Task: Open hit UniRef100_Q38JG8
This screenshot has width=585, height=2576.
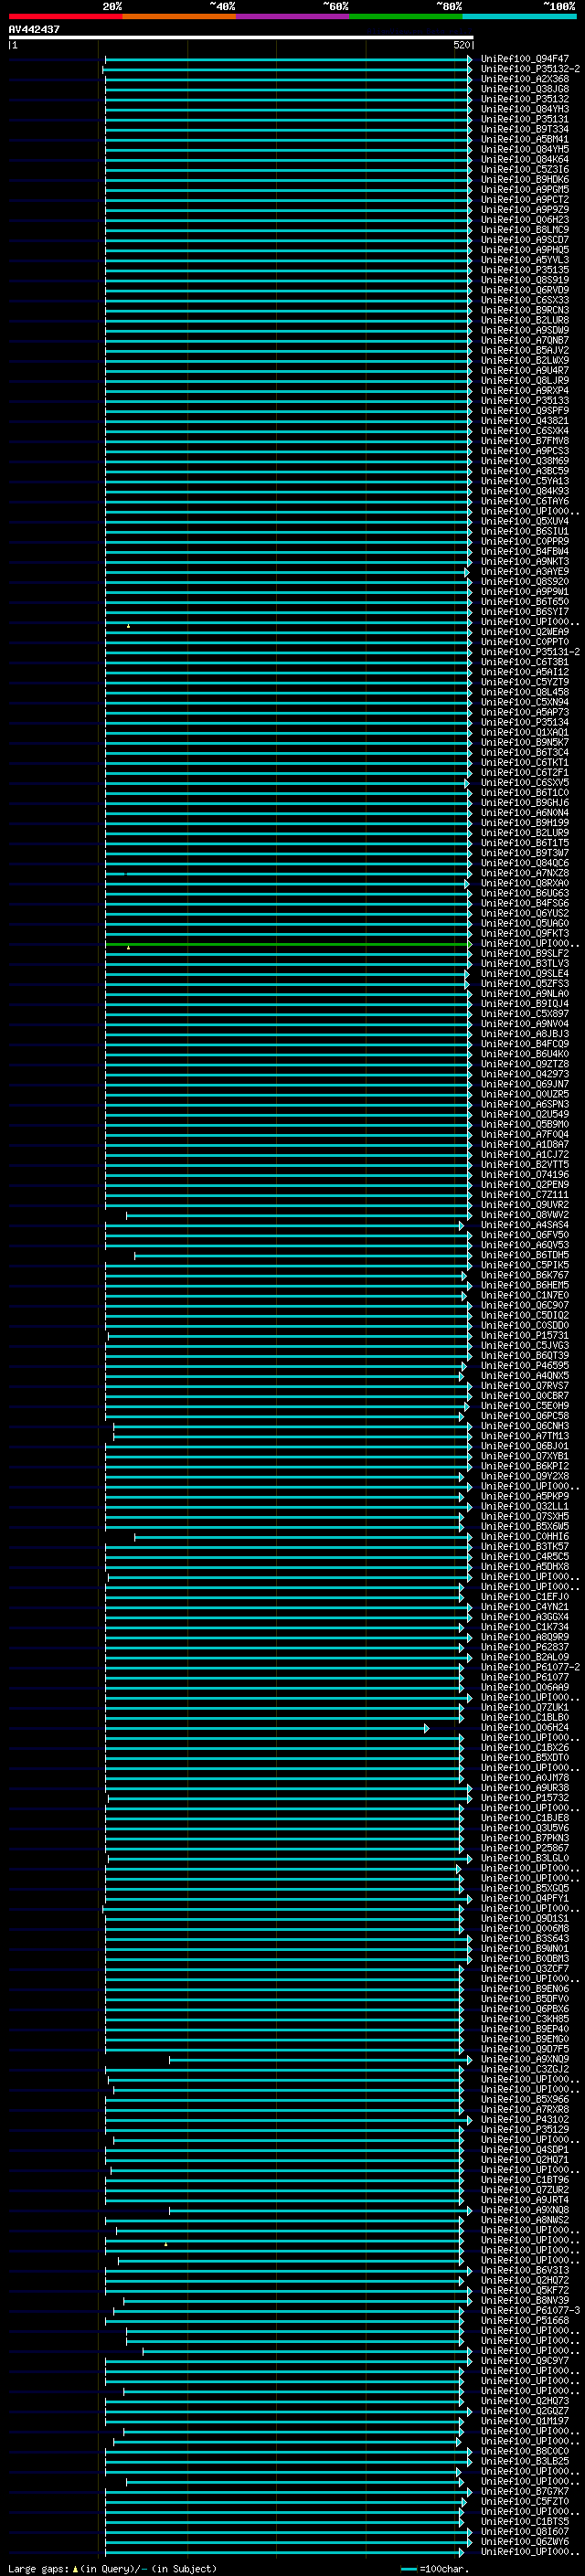Action: (x=525, y=89)
